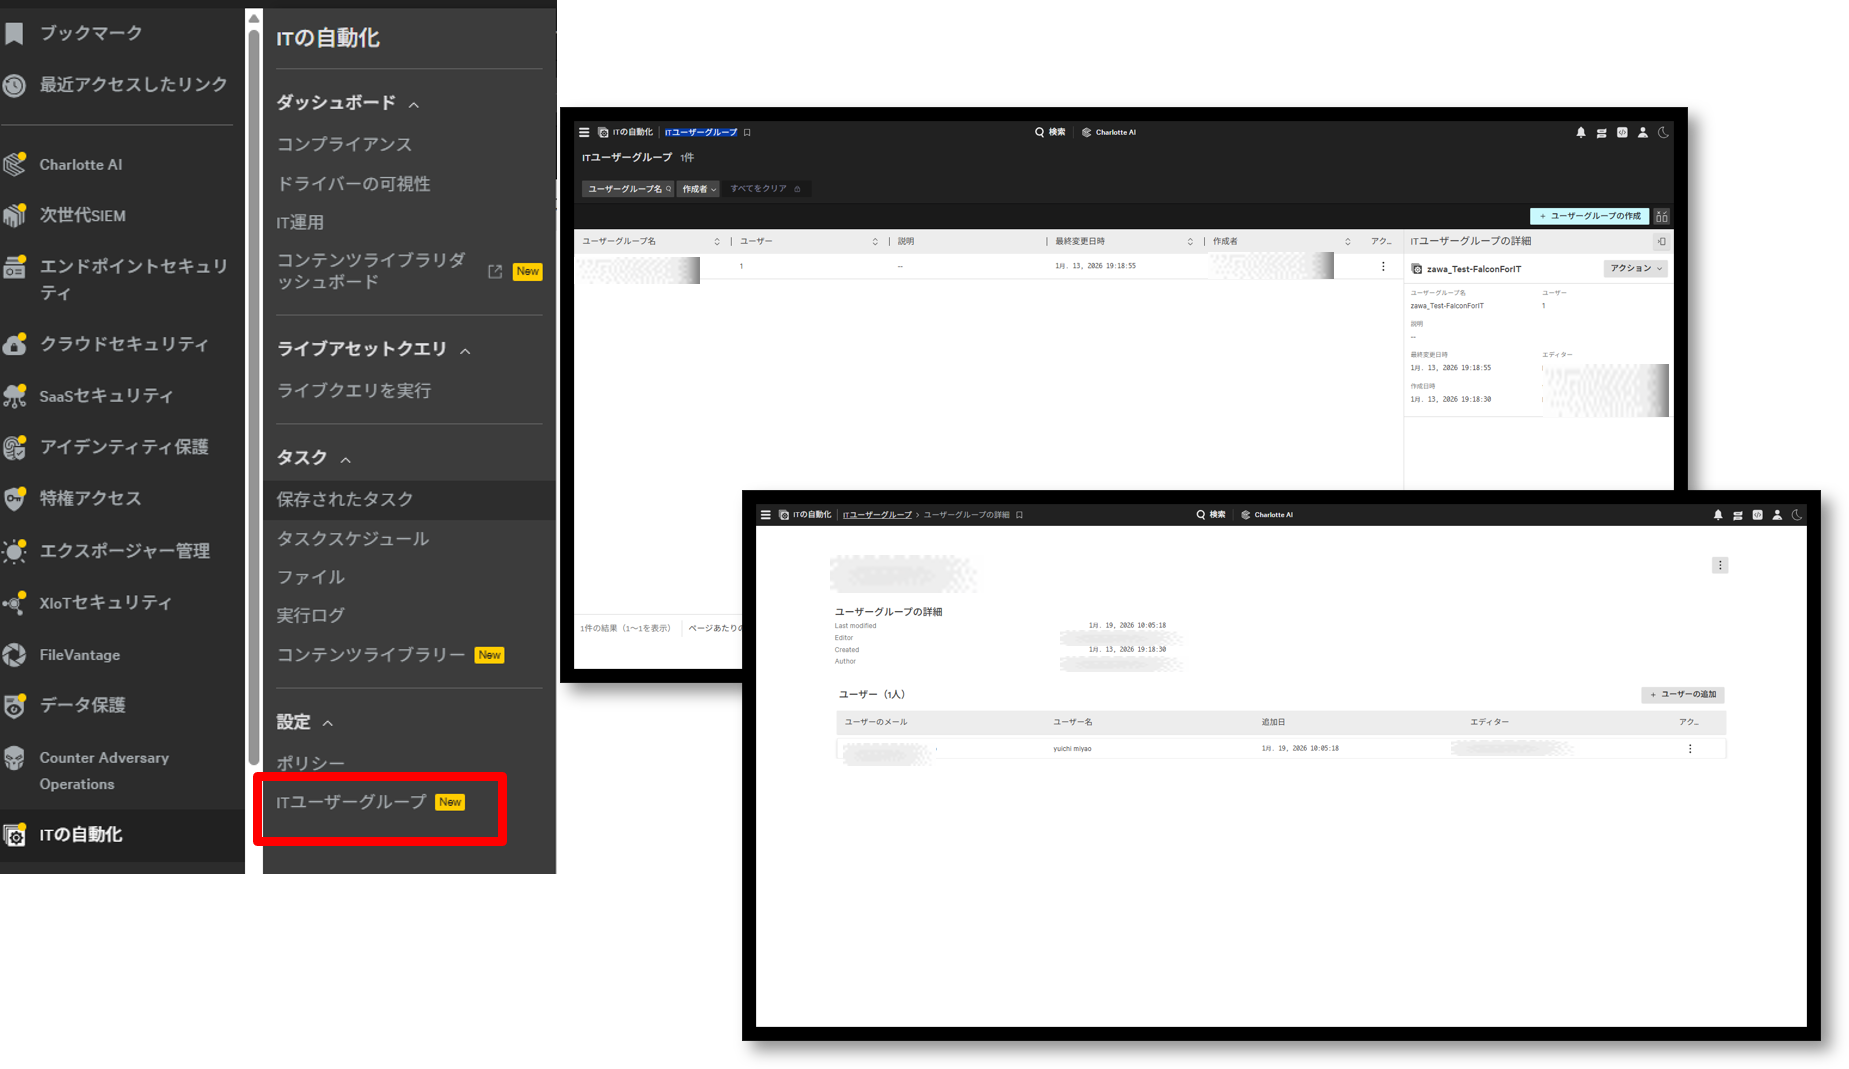Collapse the タスク section in ITの自動化 menu
The width and height of the screenshot is (1849, 1069).
pyautogui.click(x=346, y=459)
